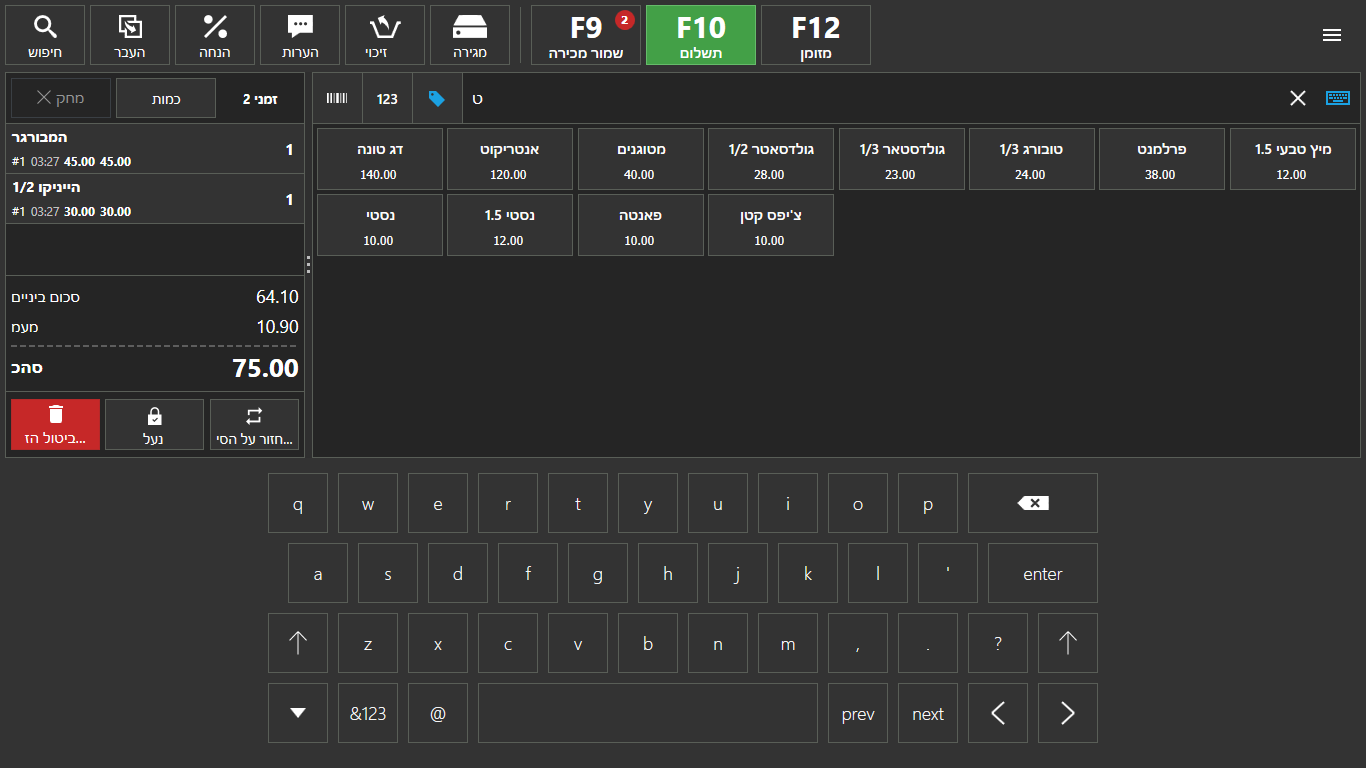Switch to barcode input mode
Screen dimensions: 1366x768
click(337, 98)
